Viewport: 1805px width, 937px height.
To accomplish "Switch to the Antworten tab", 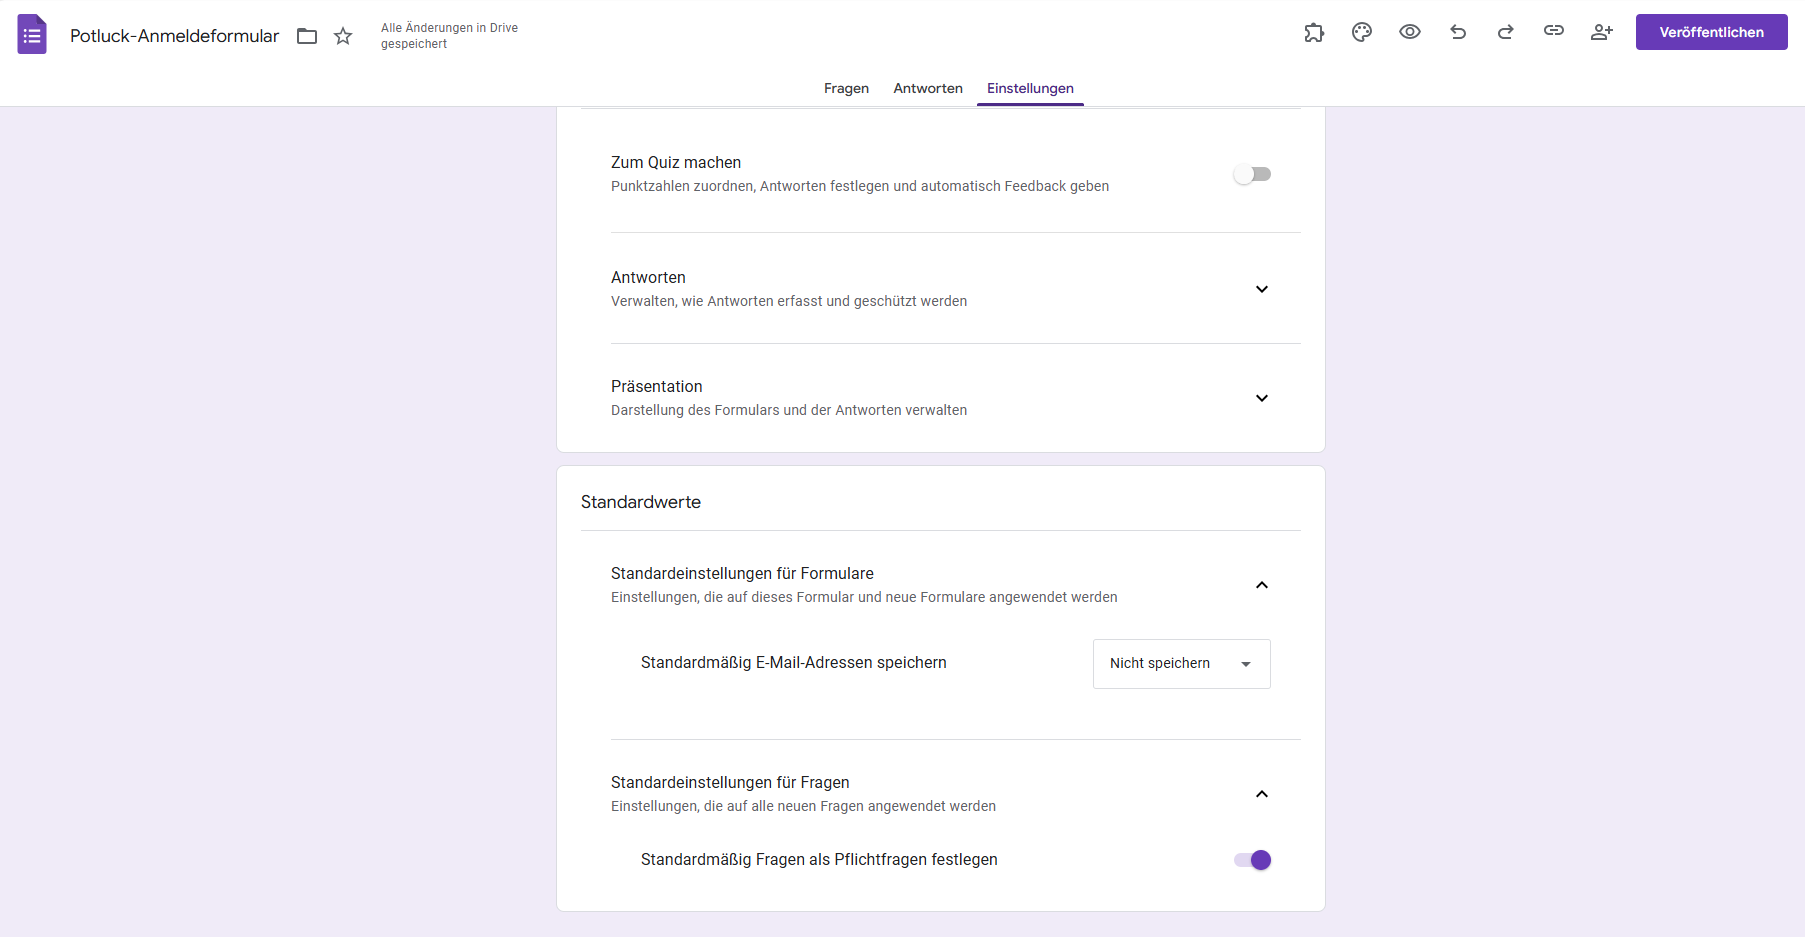I will tap(928, 88).
